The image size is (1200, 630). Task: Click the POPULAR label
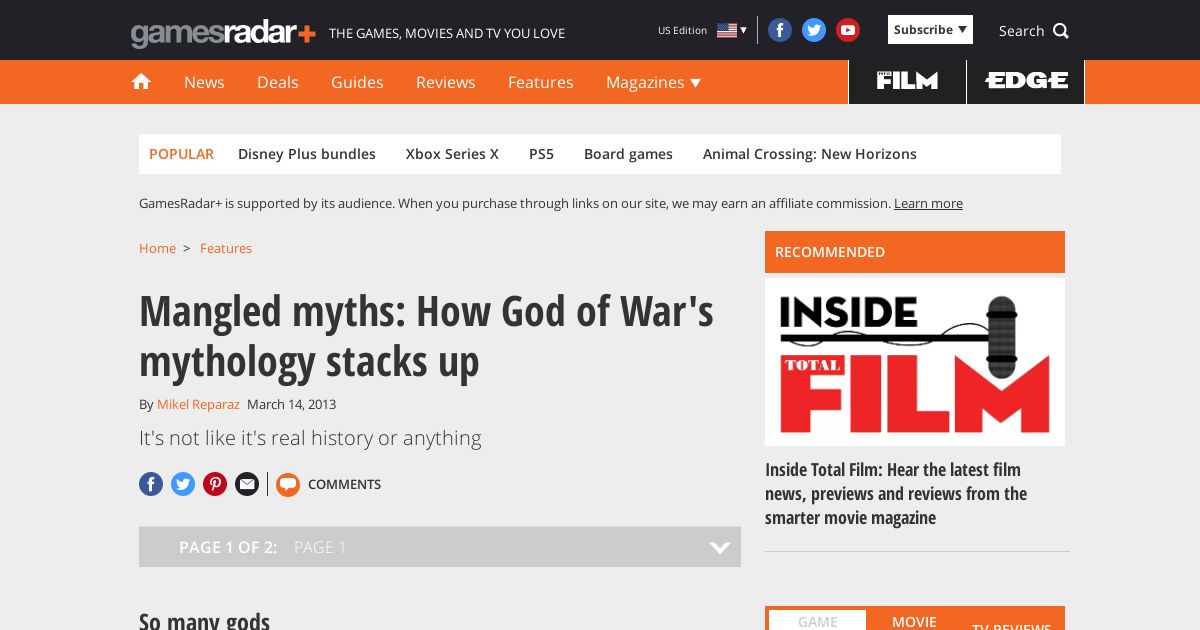point(181,154)
